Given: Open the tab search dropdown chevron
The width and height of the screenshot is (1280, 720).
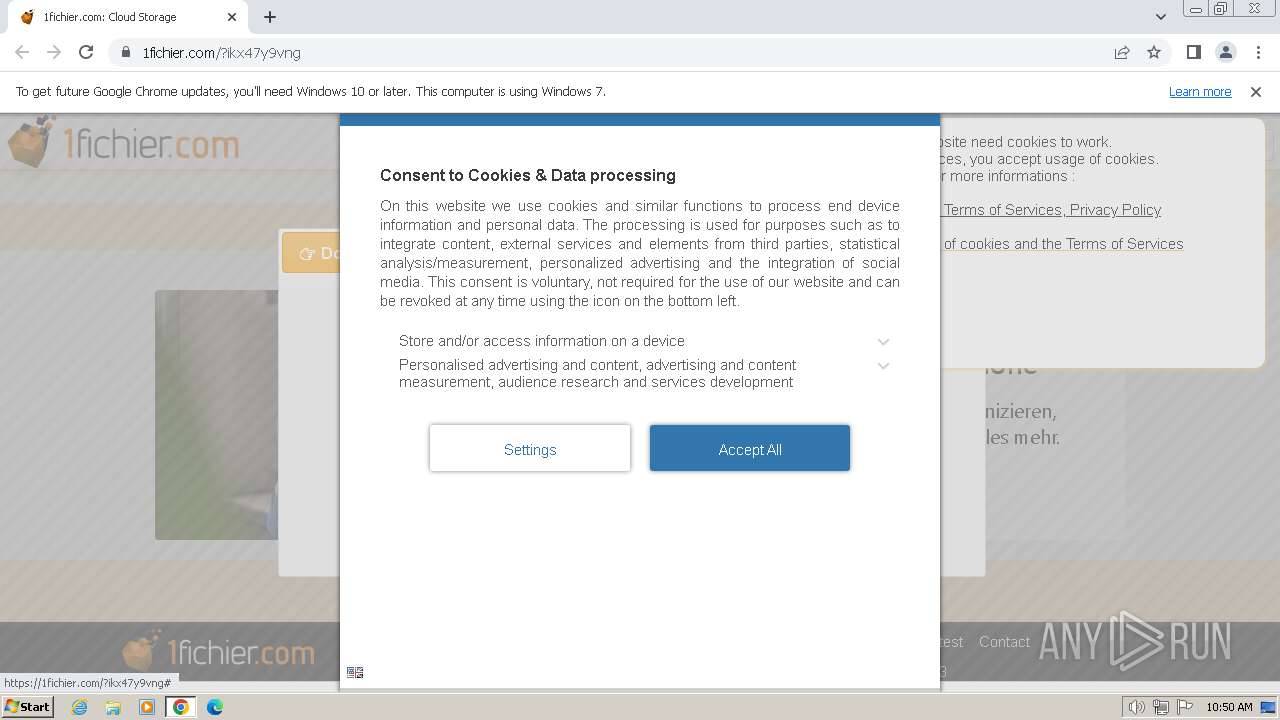Looking at the screenshot, I should point(1160,16).
